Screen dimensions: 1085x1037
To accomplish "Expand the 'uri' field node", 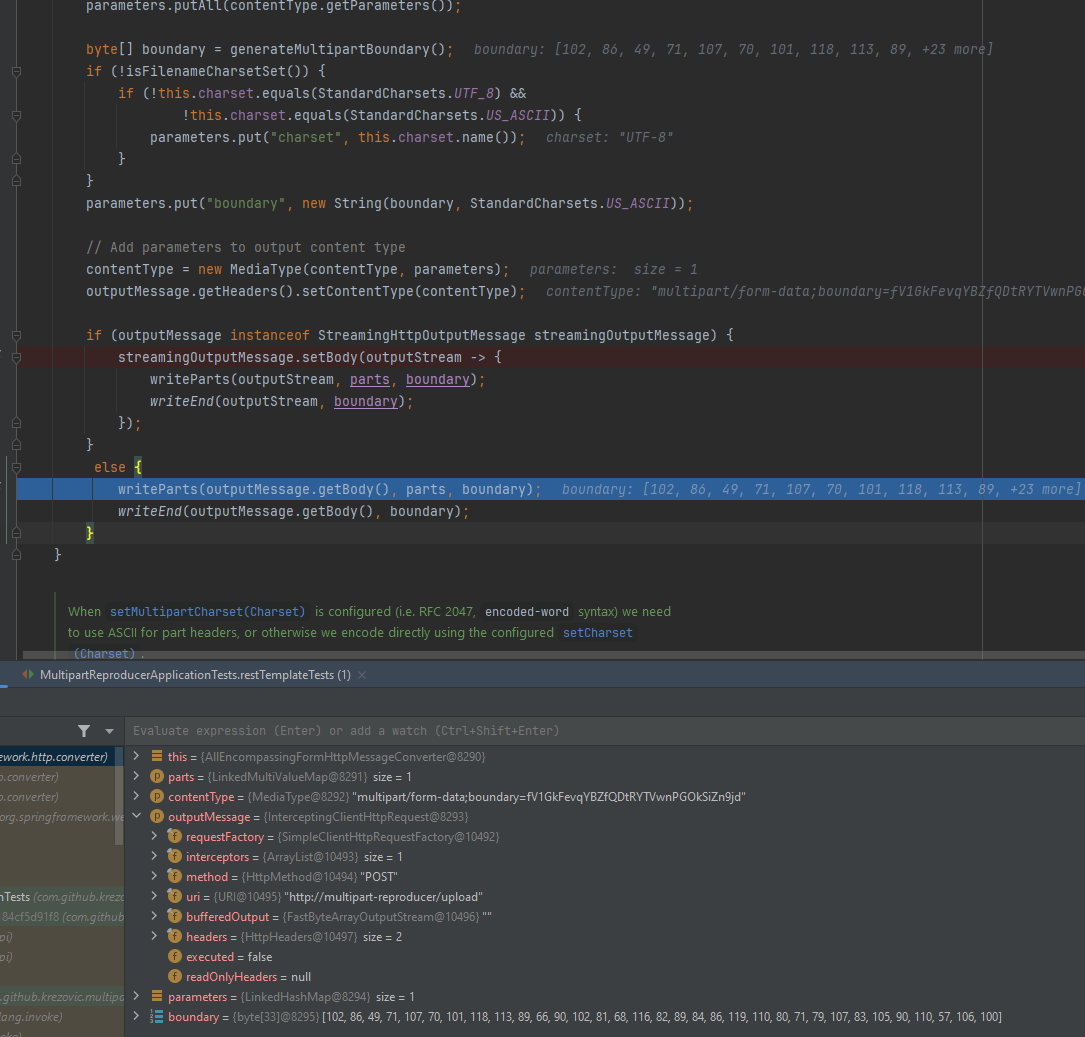I will point(154,897).
